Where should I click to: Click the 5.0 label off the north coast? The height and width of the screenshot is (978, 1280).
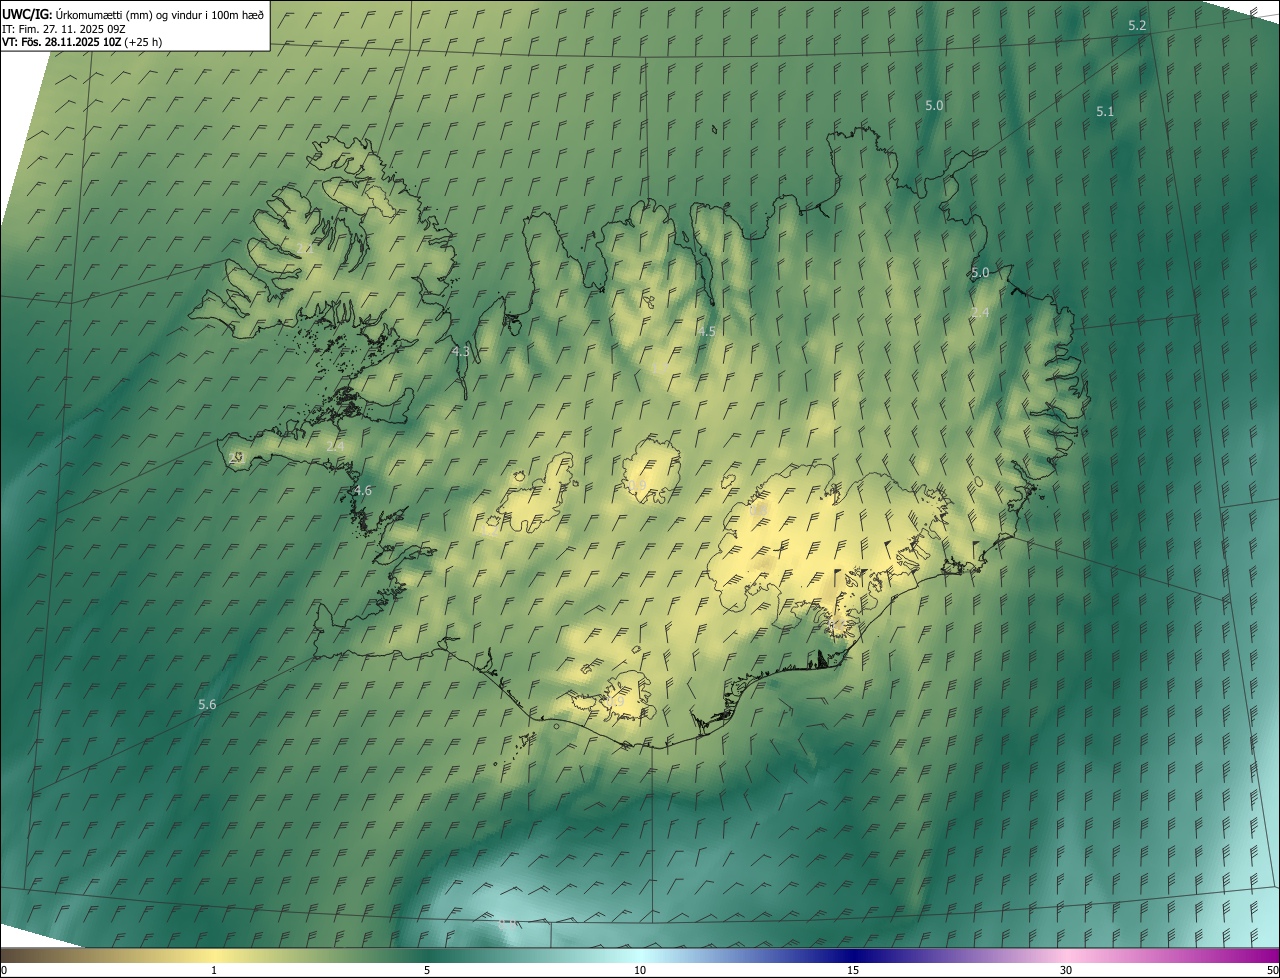tap(934, 105)
